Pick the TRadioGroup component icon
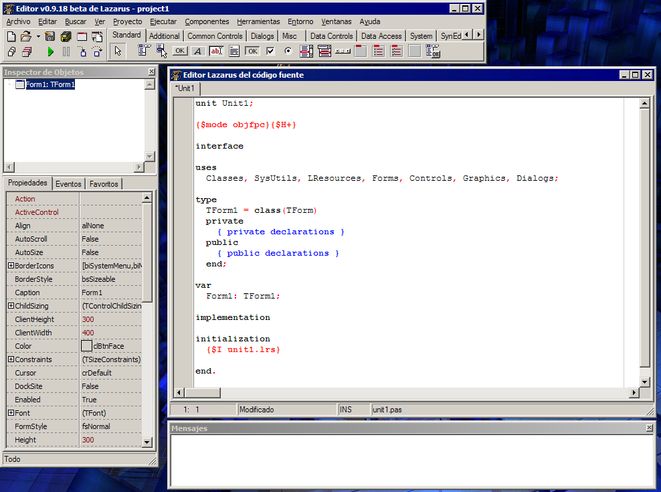Screen dimensions: 661x492 coord(379,51)
